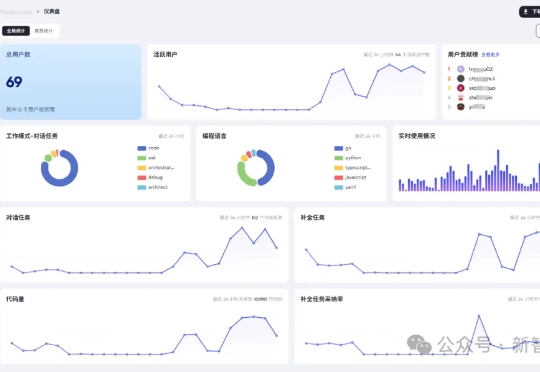Toggle the 'ask' legend entry
This screenshot has width=540, height=372.
tap(147, 158)
